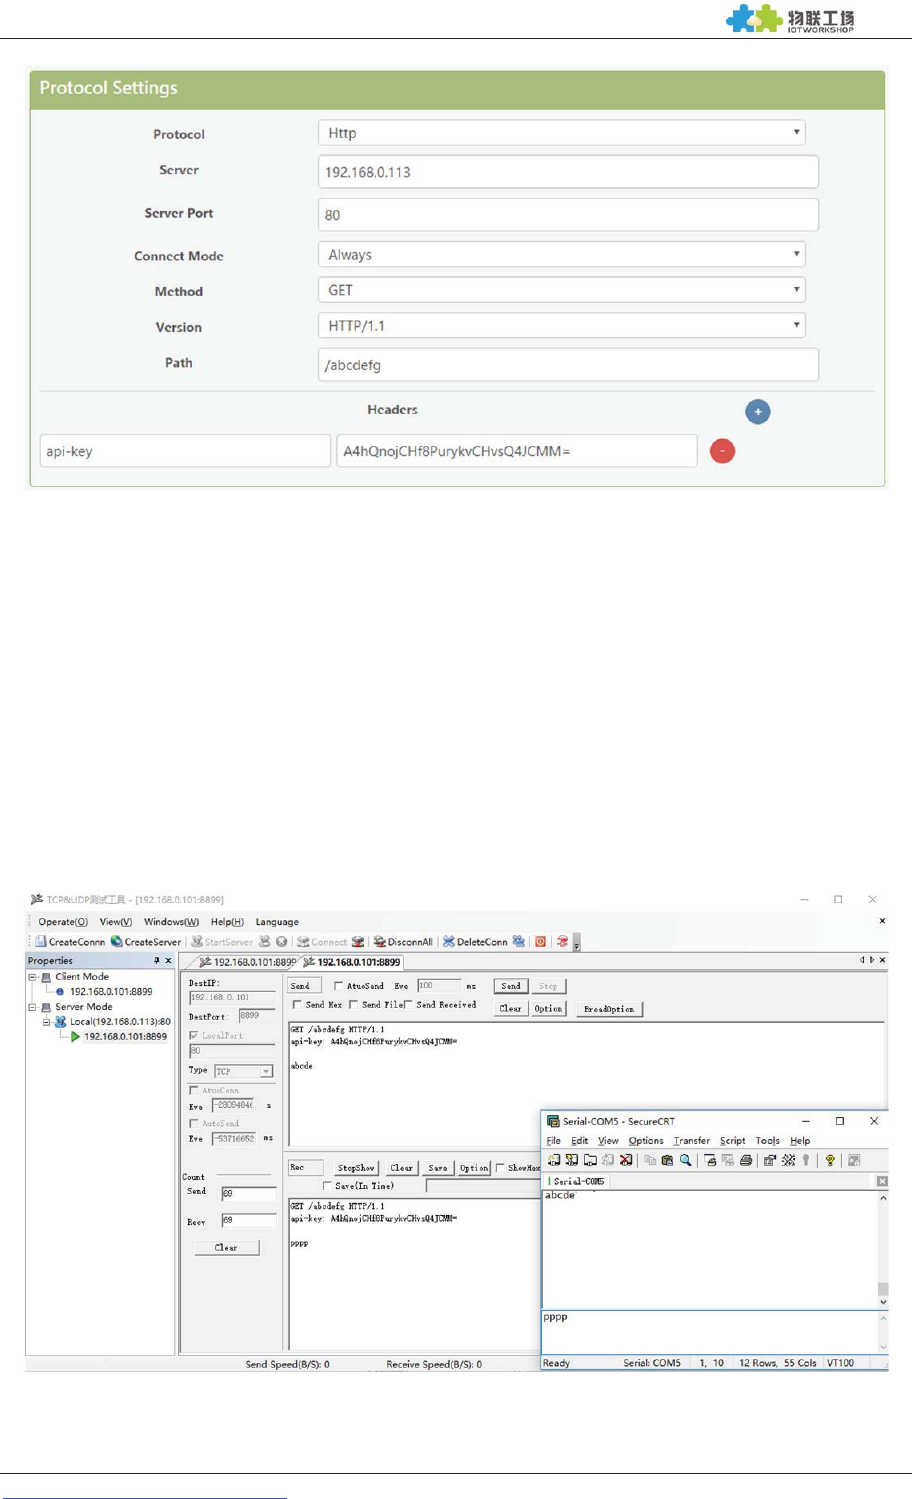Screen dimensions: 912x1499
Task: Click Option button next to BroadOption
Action: (x=548, y=1009)
